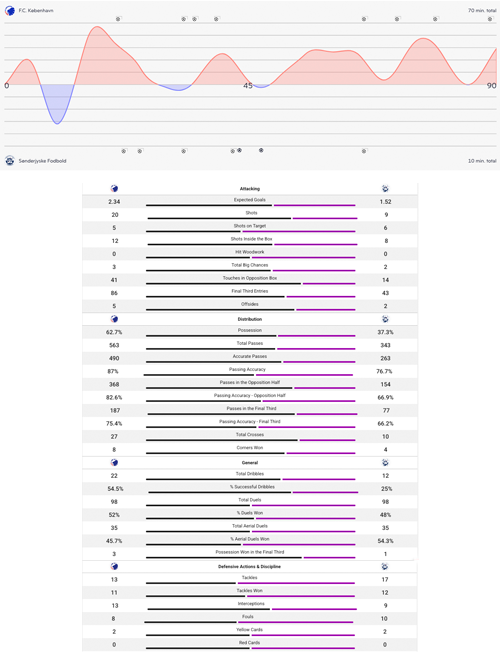Viewport: 500px width, 654px height.
Task: Click the Expected Goals value 2.34
Action: (x=114, y=201)
